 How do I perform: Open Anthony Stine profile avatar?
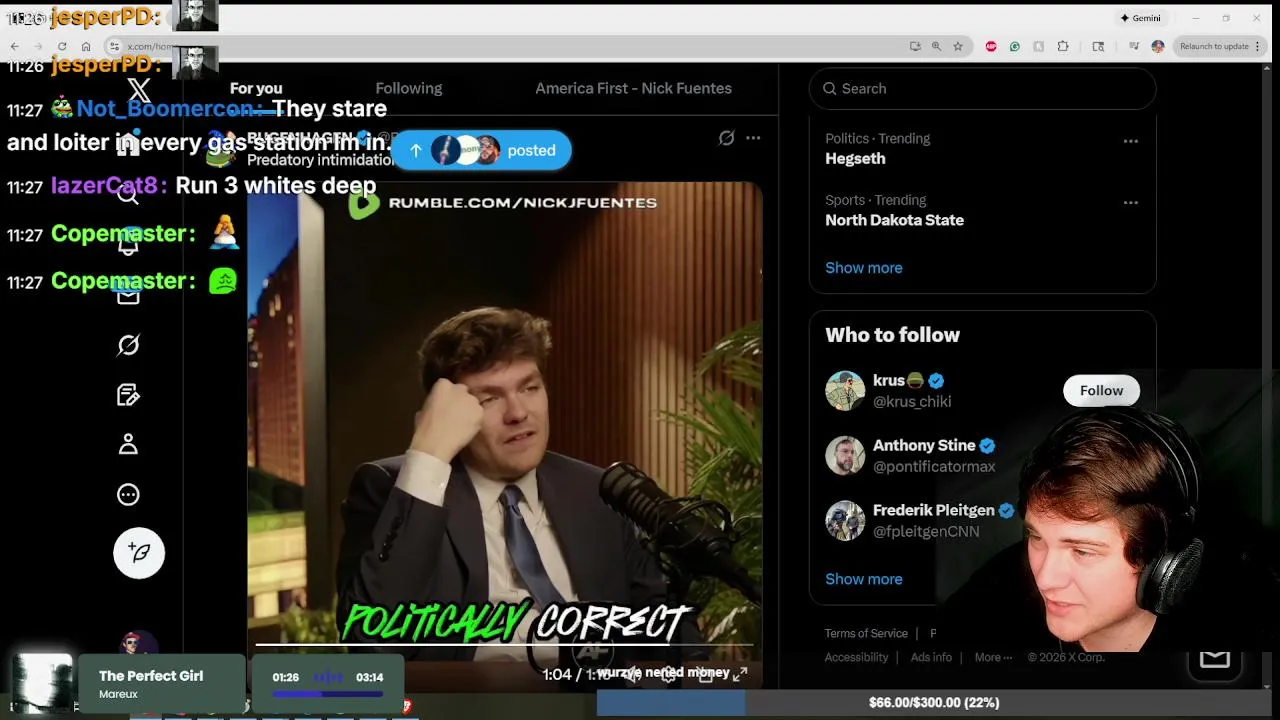pos(845,456)
